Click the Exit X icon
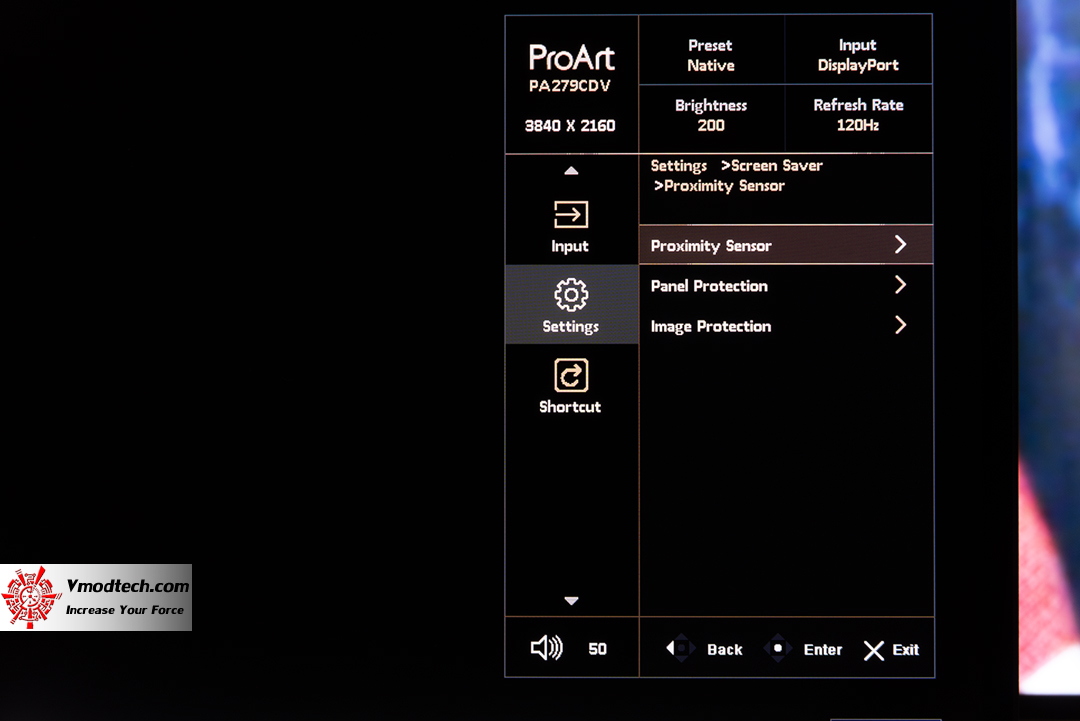This screenshot has width=1080, height=721. (873, 650)
